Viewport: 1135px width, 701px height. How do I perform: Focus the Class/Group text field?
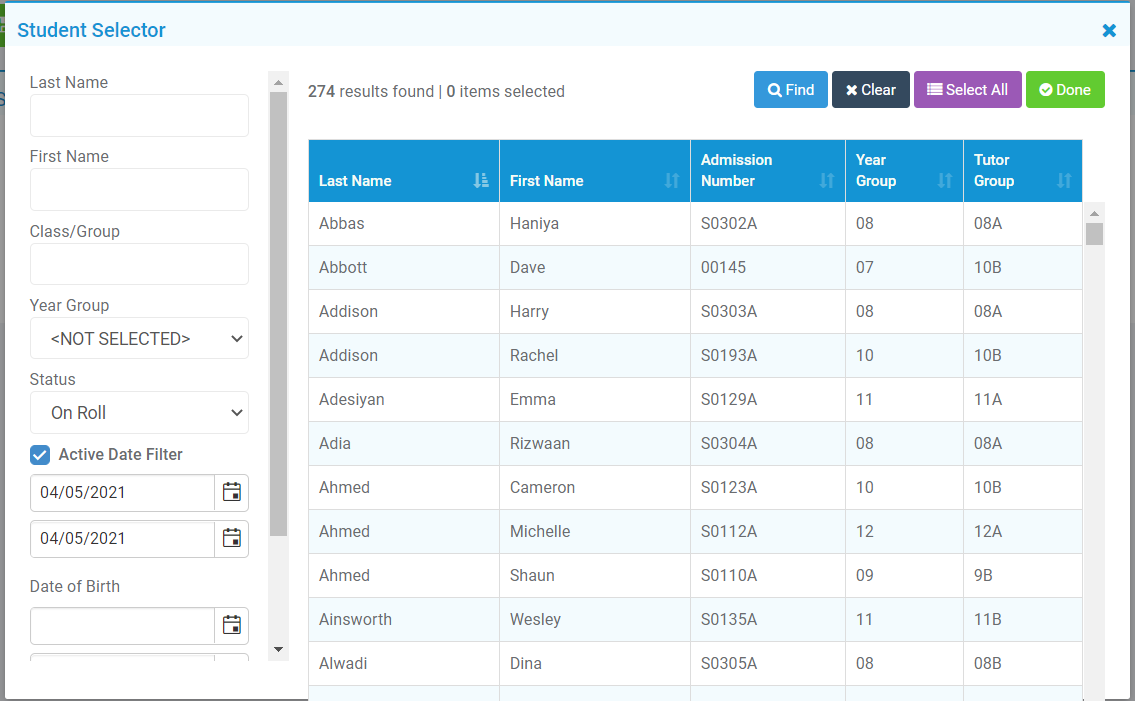(139, 265)
